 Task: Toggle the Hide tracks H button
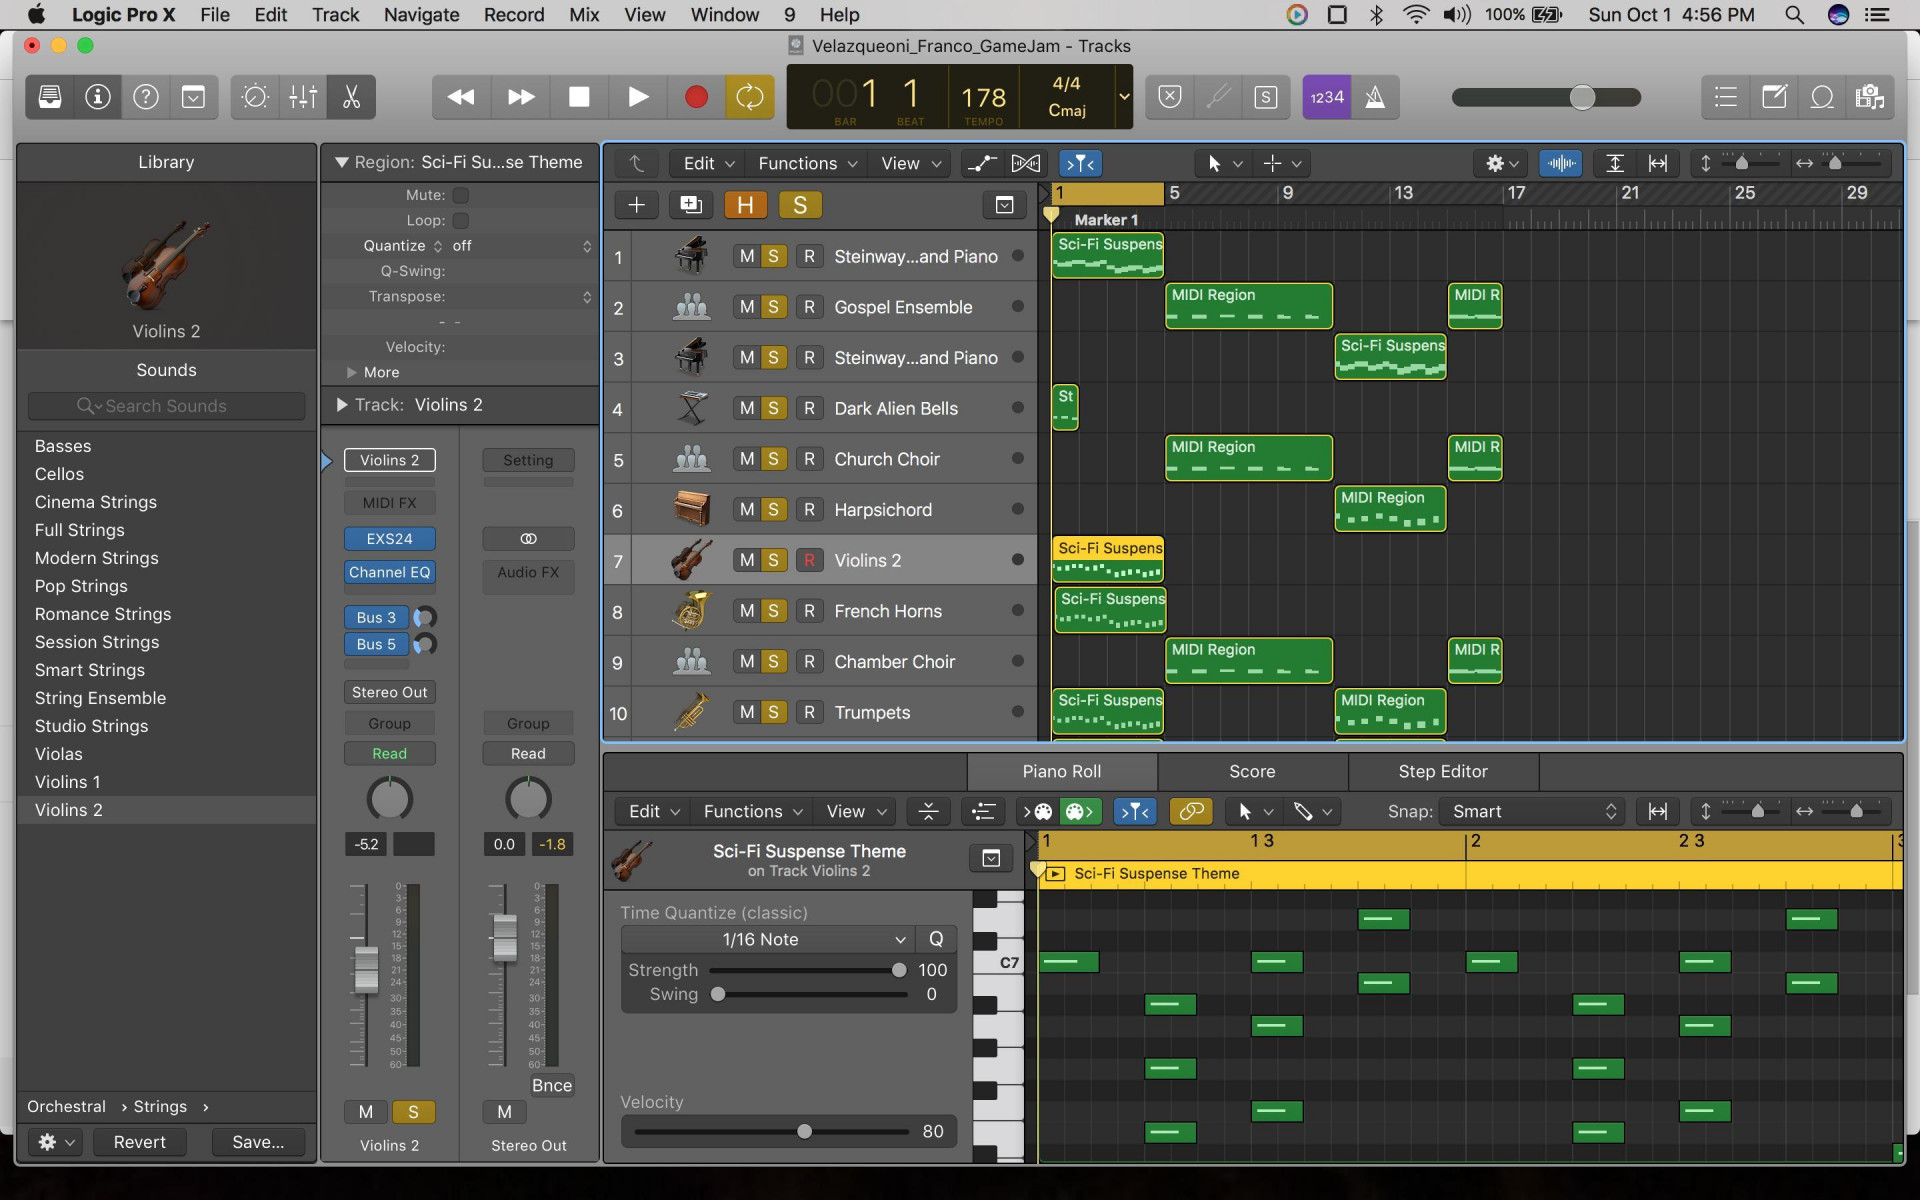pos(745,205)
